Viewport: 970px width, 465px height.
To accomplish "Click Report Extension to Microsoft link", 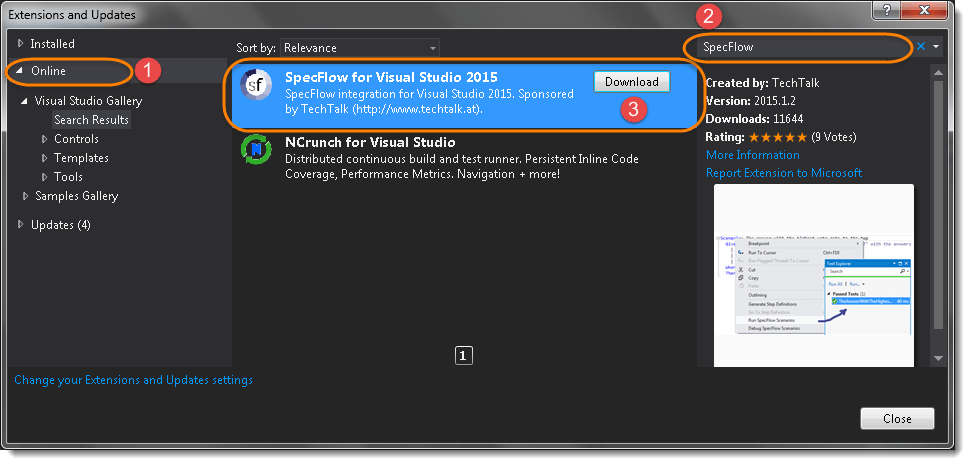I will tap(784, 173).
